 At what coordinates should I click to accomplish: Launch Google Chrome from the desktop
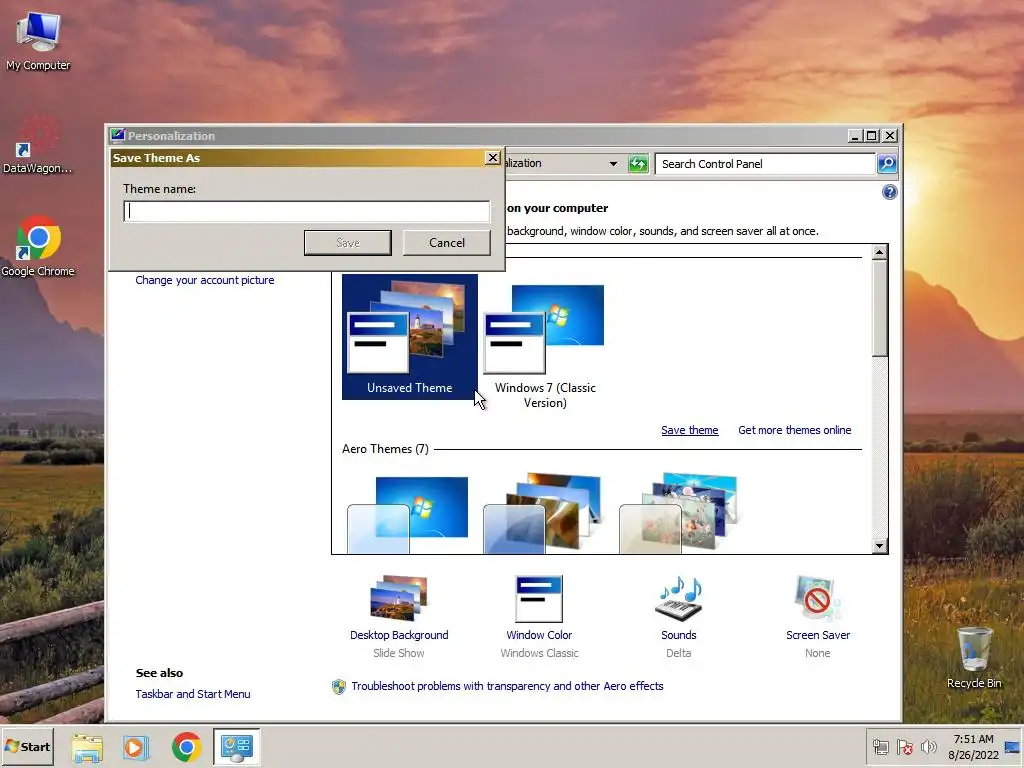pyautogui.click(x=38, y=247)
